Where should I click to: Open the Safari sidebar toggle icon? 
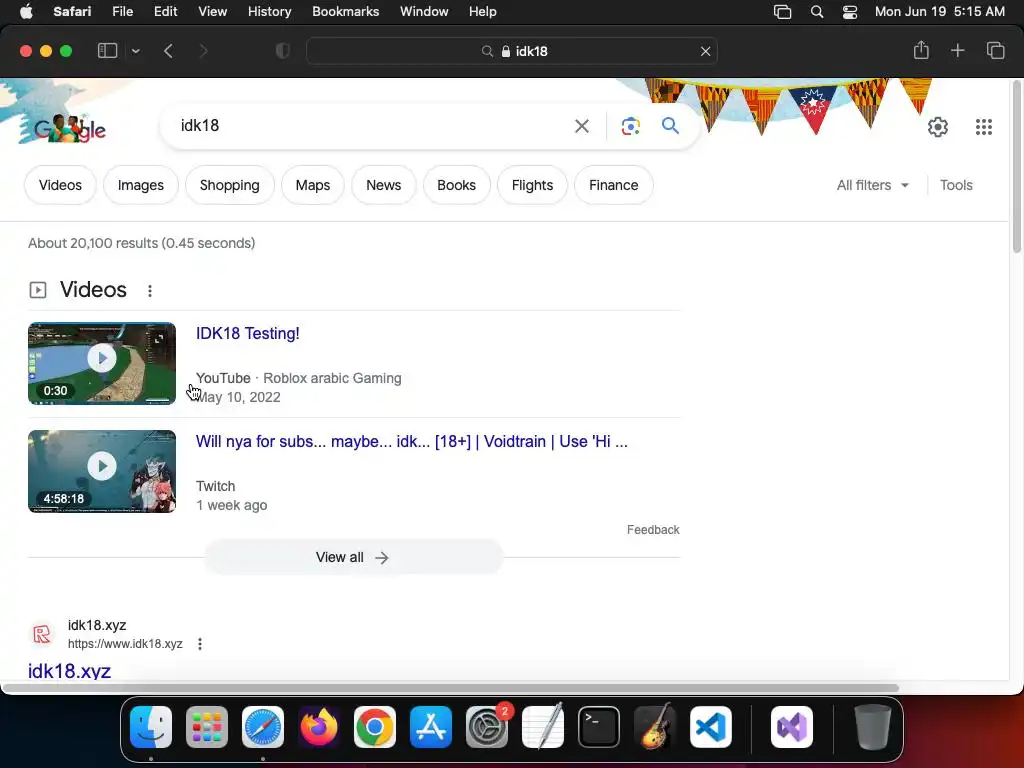point(107,51)
